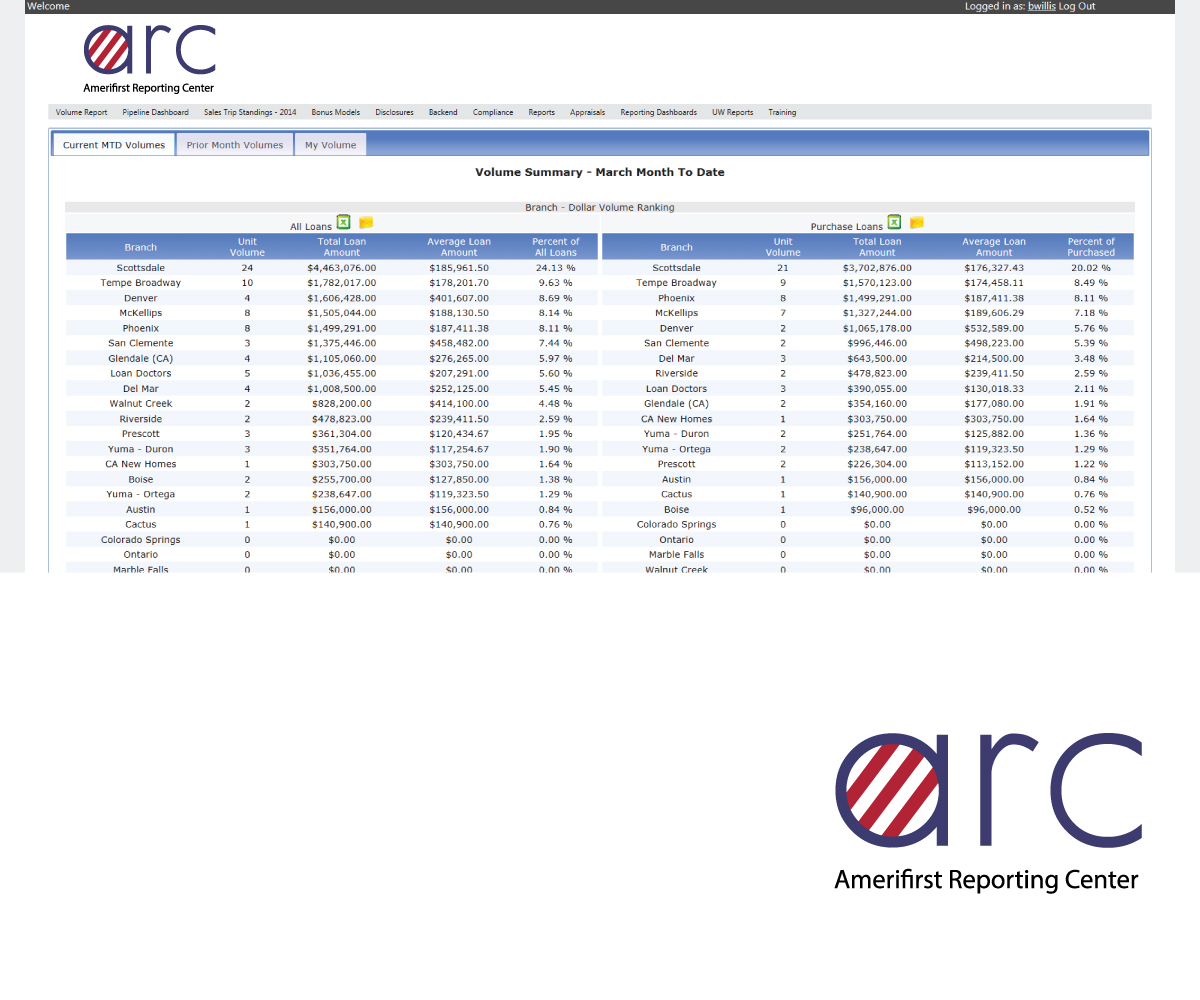Viewport: 1200px width, 1000px height.
Task: Open the My Volume tab
Action: [x=331, y=145]
